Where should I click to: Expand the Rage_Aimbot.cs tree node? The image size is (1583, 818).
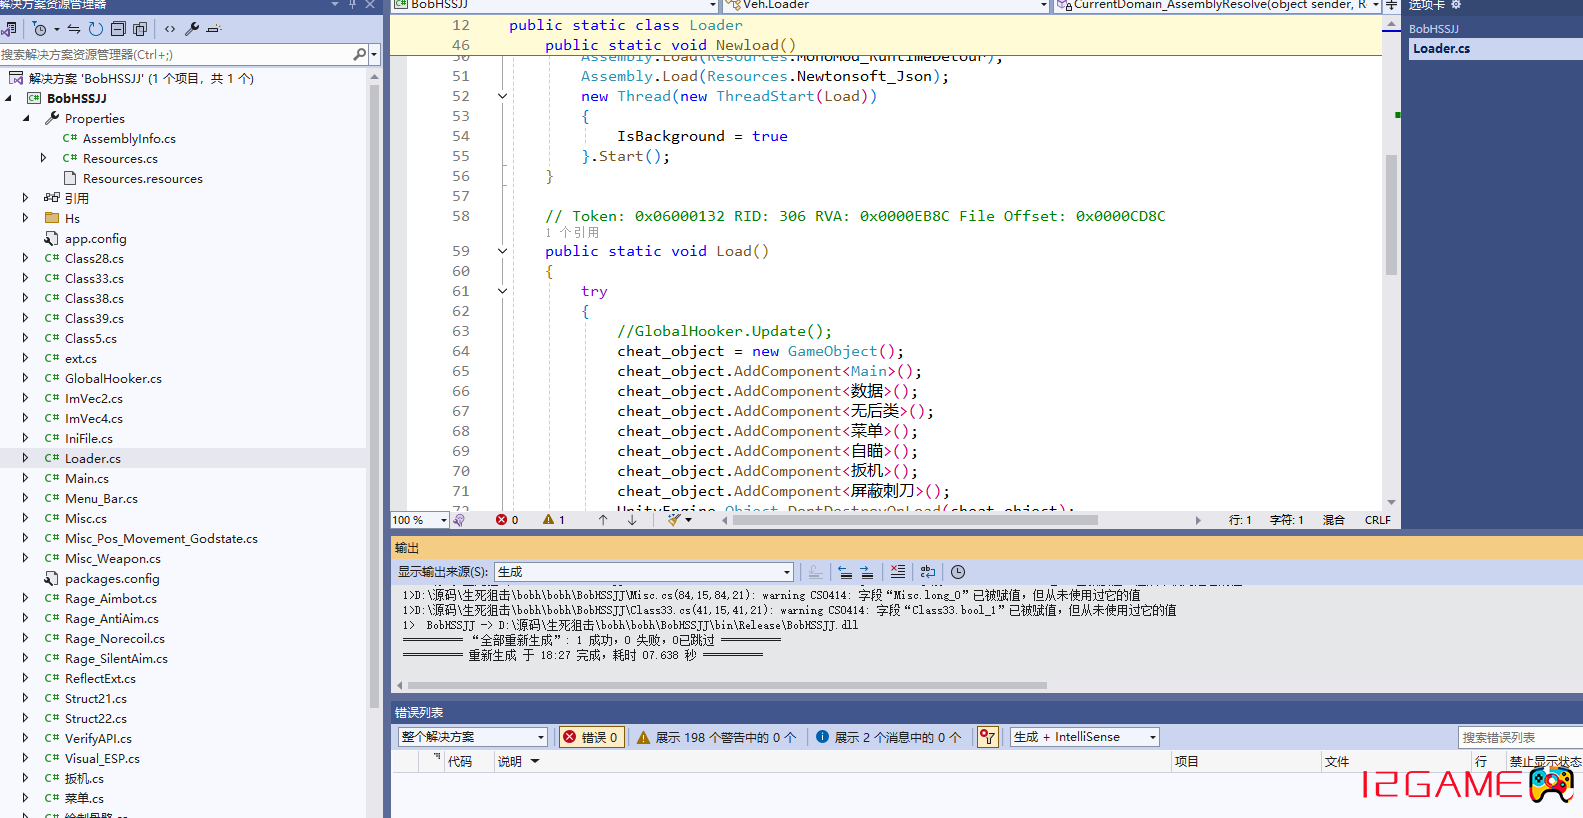[x=26, y=598]
